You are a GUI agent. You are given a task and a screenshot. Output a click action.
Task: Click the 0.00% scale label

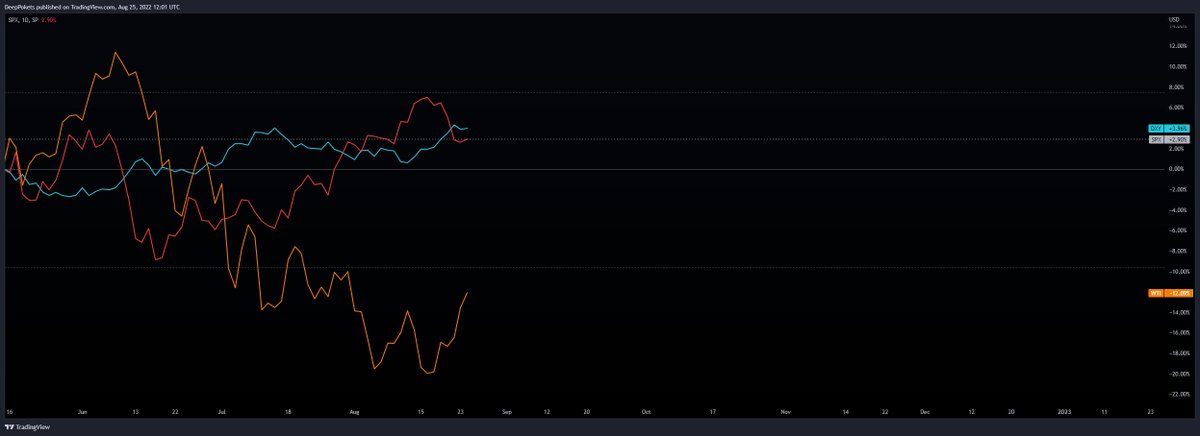pos(1177,169)
